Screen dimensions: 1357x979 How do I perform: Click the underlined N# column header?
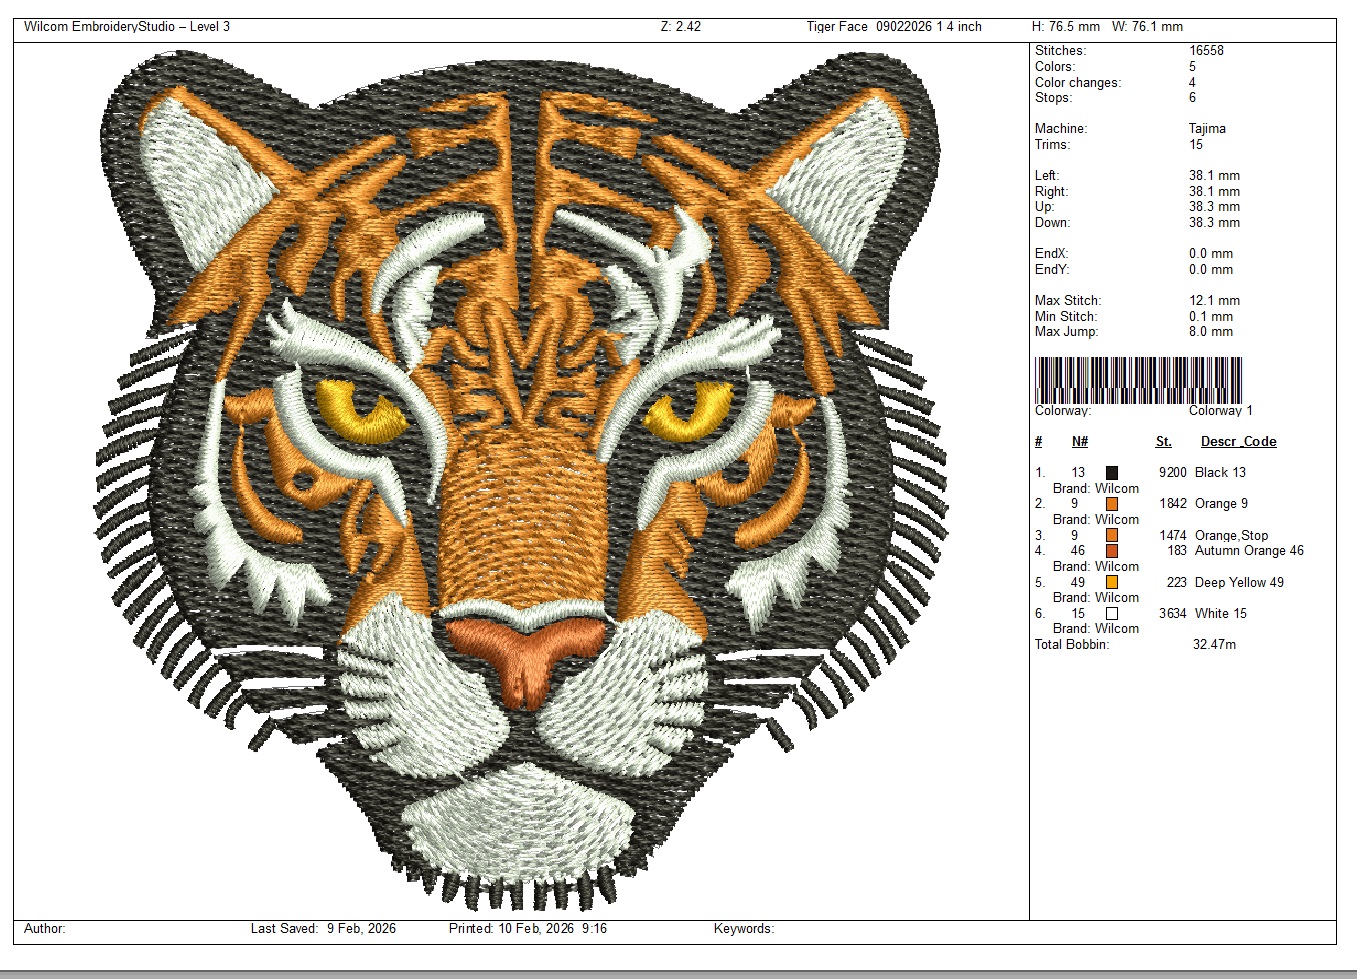click(1079, 442)
